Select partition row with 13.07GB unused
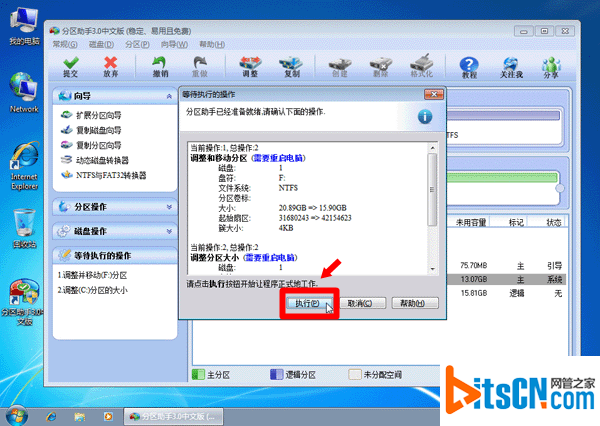This screenshot has height=426, width=600. 507,279
